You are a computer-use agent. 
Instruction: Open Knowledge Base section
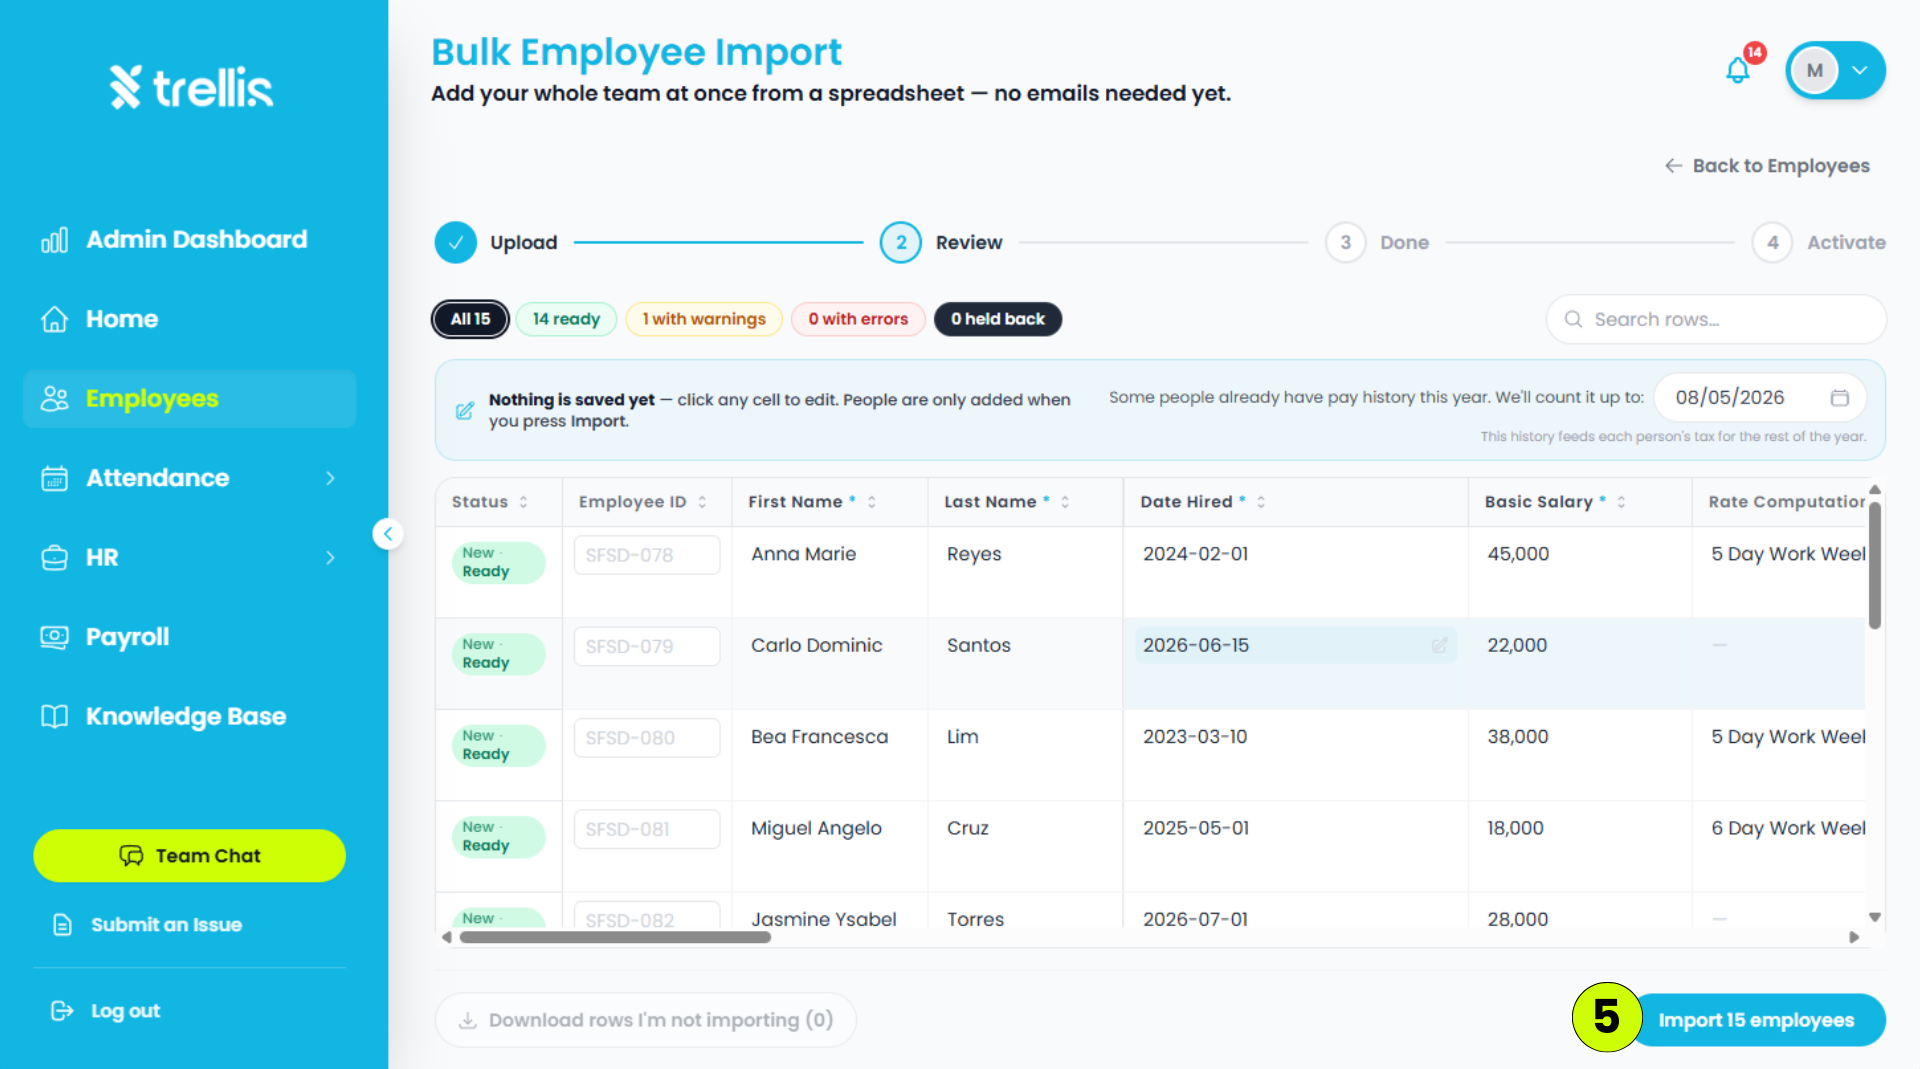point(190,716)
